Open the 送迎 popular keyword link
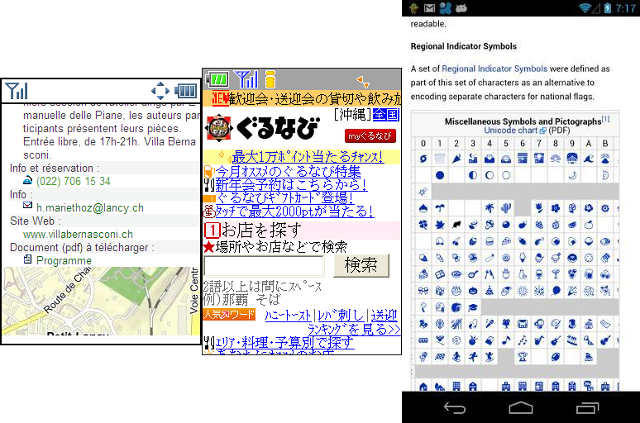 [x=384, y=315]
